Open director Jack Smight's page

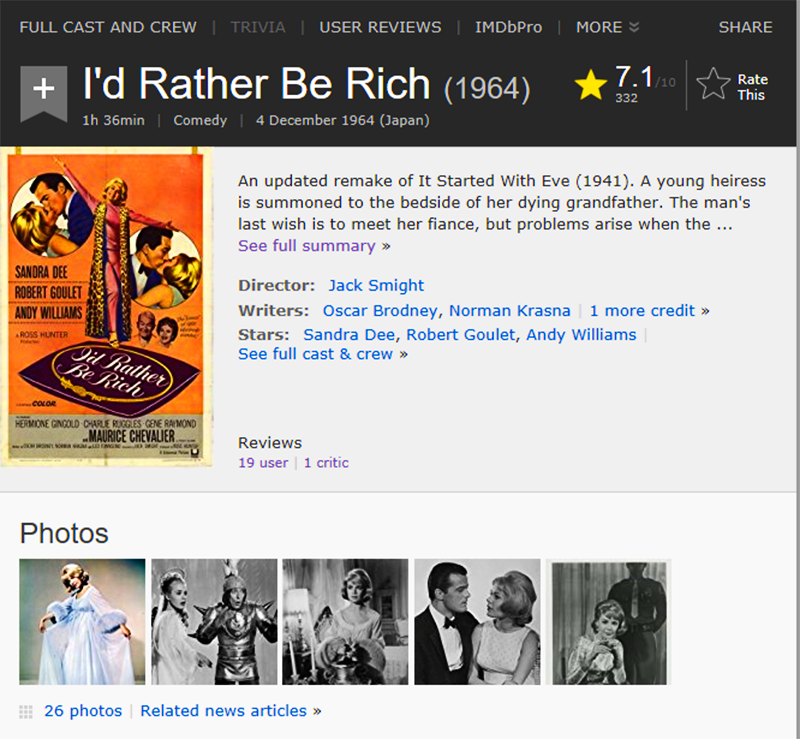376,285
